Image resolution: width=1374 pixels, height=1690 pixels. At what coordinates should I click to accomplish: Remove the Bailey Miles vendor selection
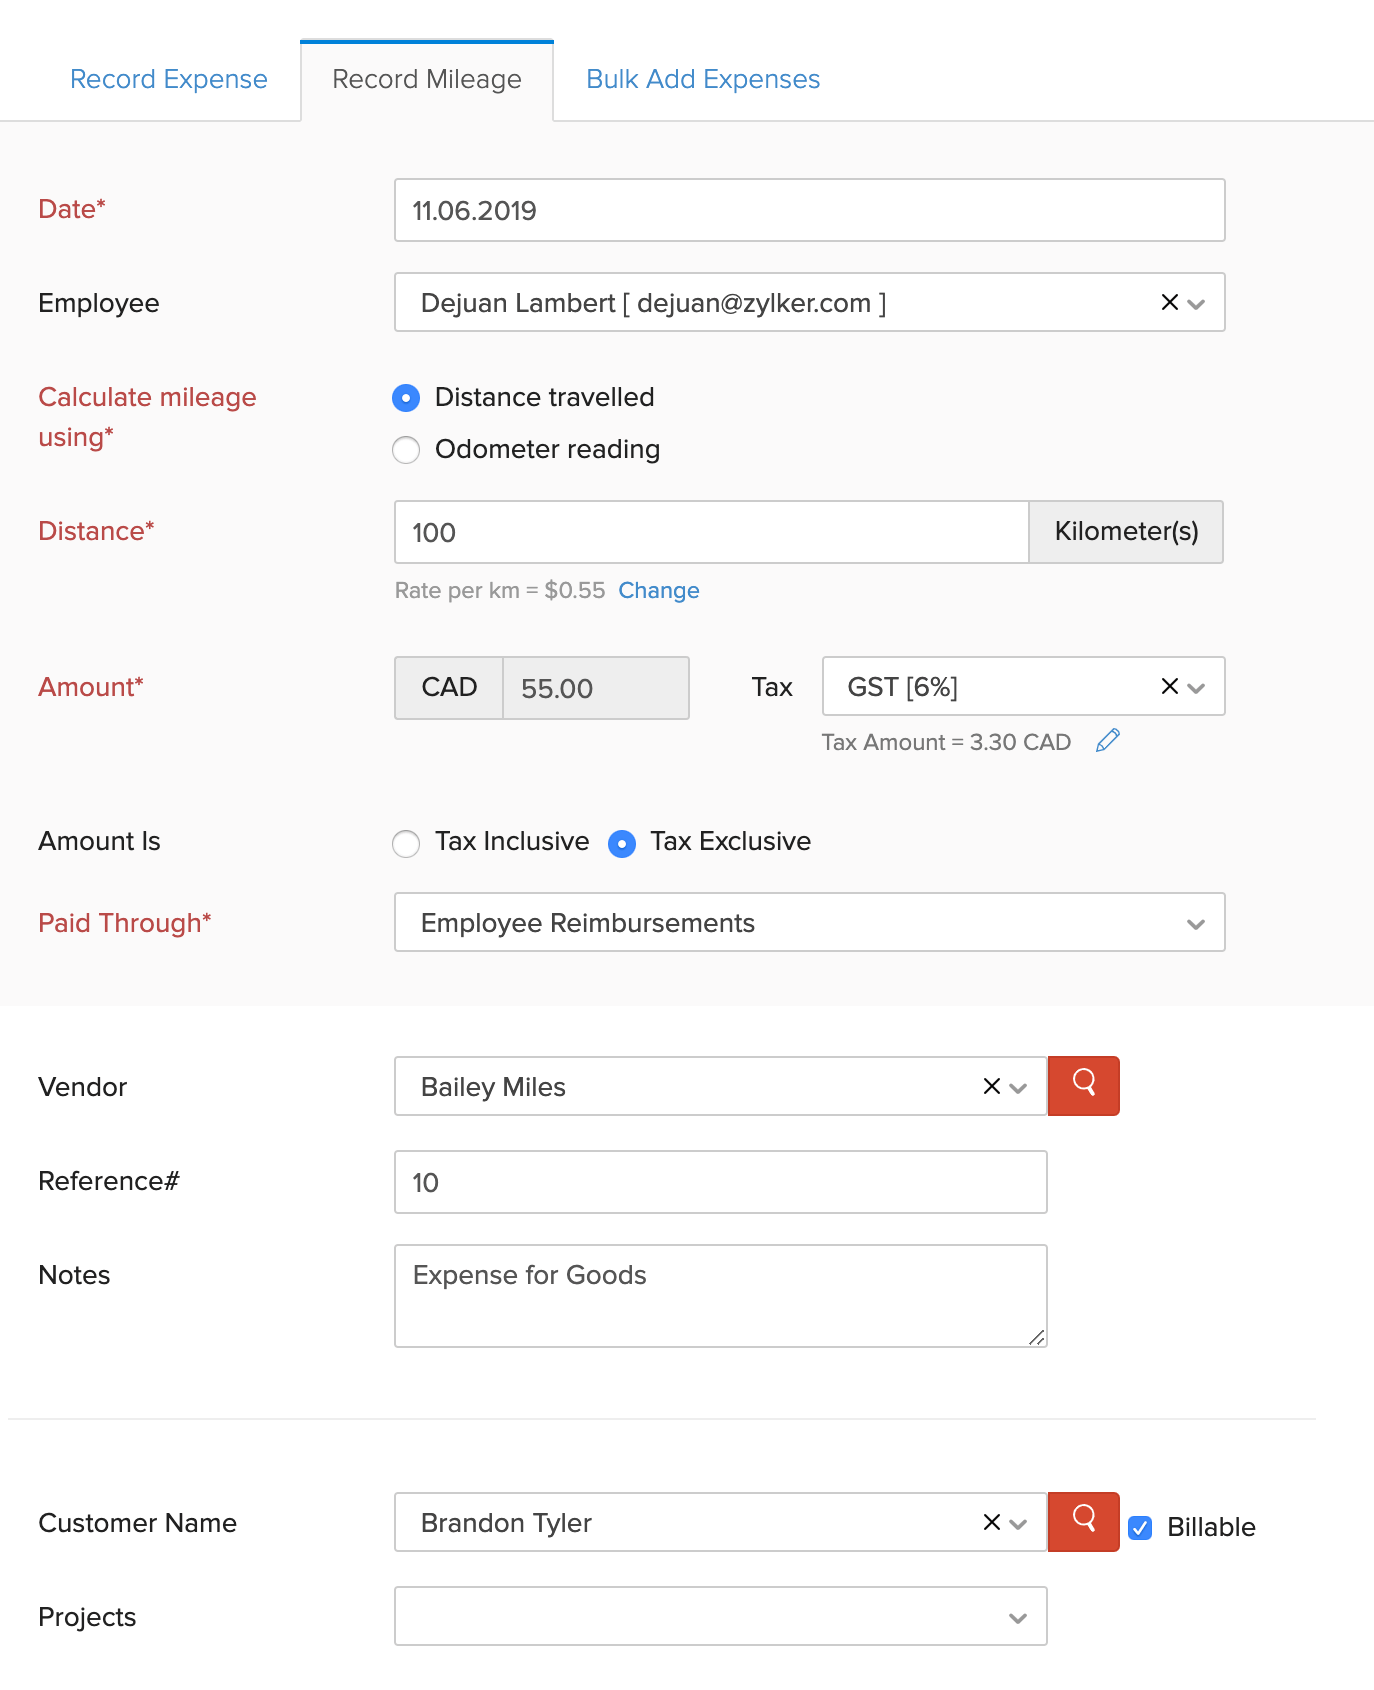[x=991, y=1087]
